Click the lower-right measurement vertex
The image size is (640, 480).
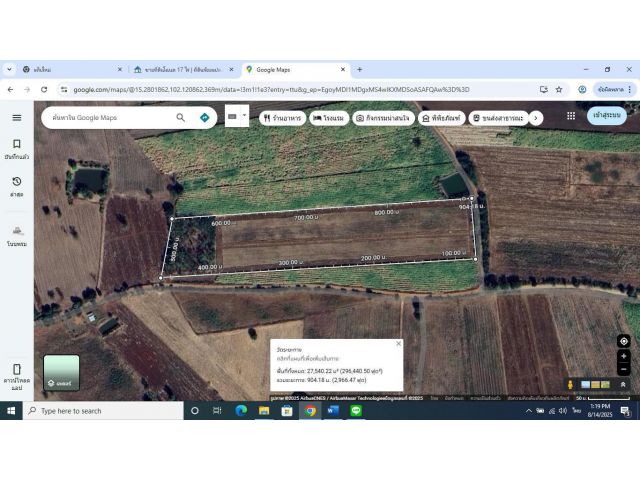tap(476, 259)
